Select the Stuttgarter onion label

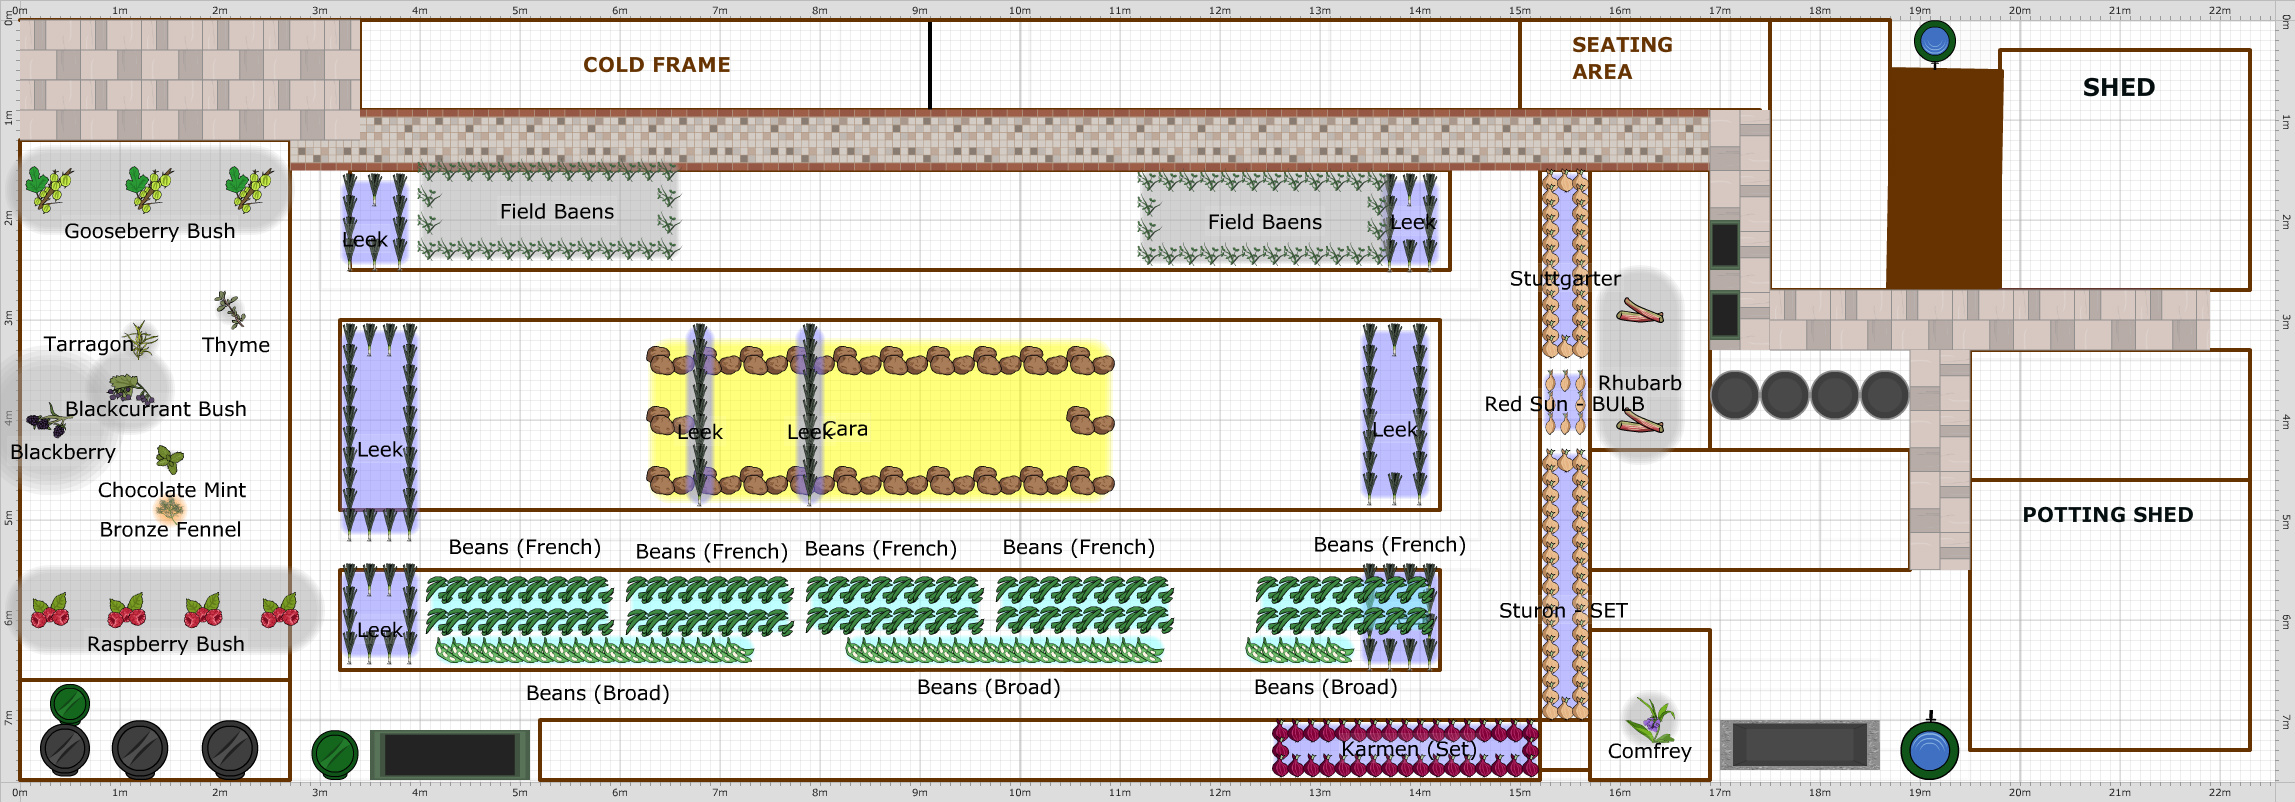point(1565,279)
